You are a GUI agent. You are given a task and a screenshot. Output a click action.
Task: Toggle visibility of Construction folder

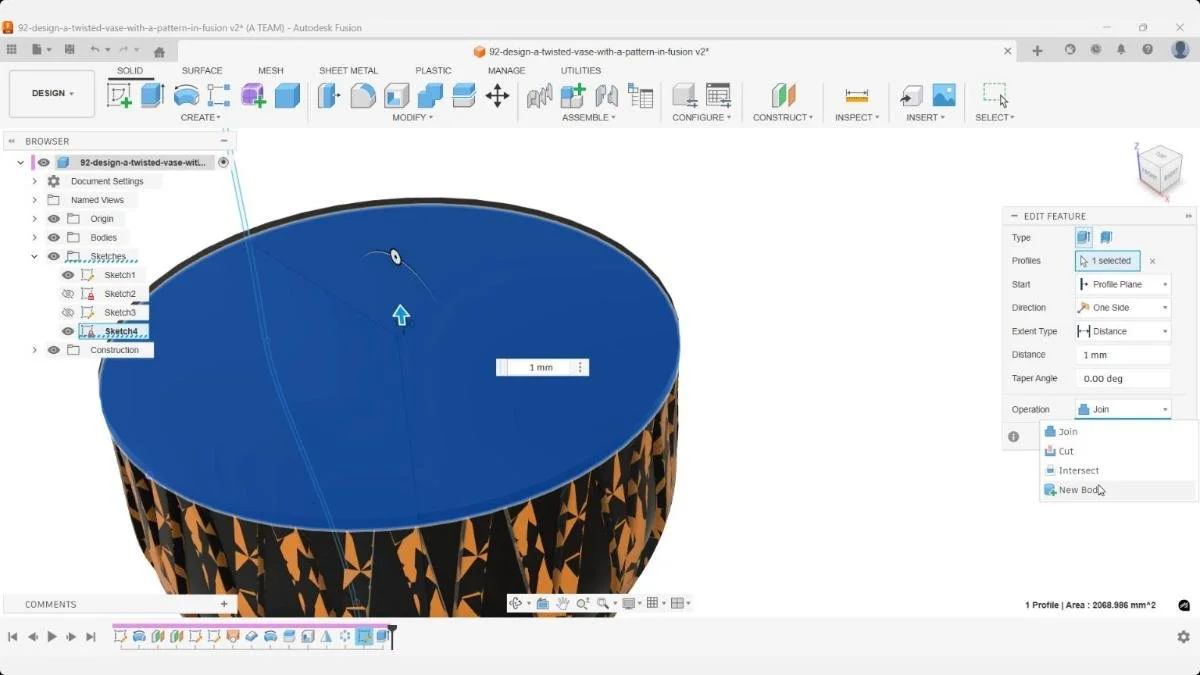[x=54, y=350]
